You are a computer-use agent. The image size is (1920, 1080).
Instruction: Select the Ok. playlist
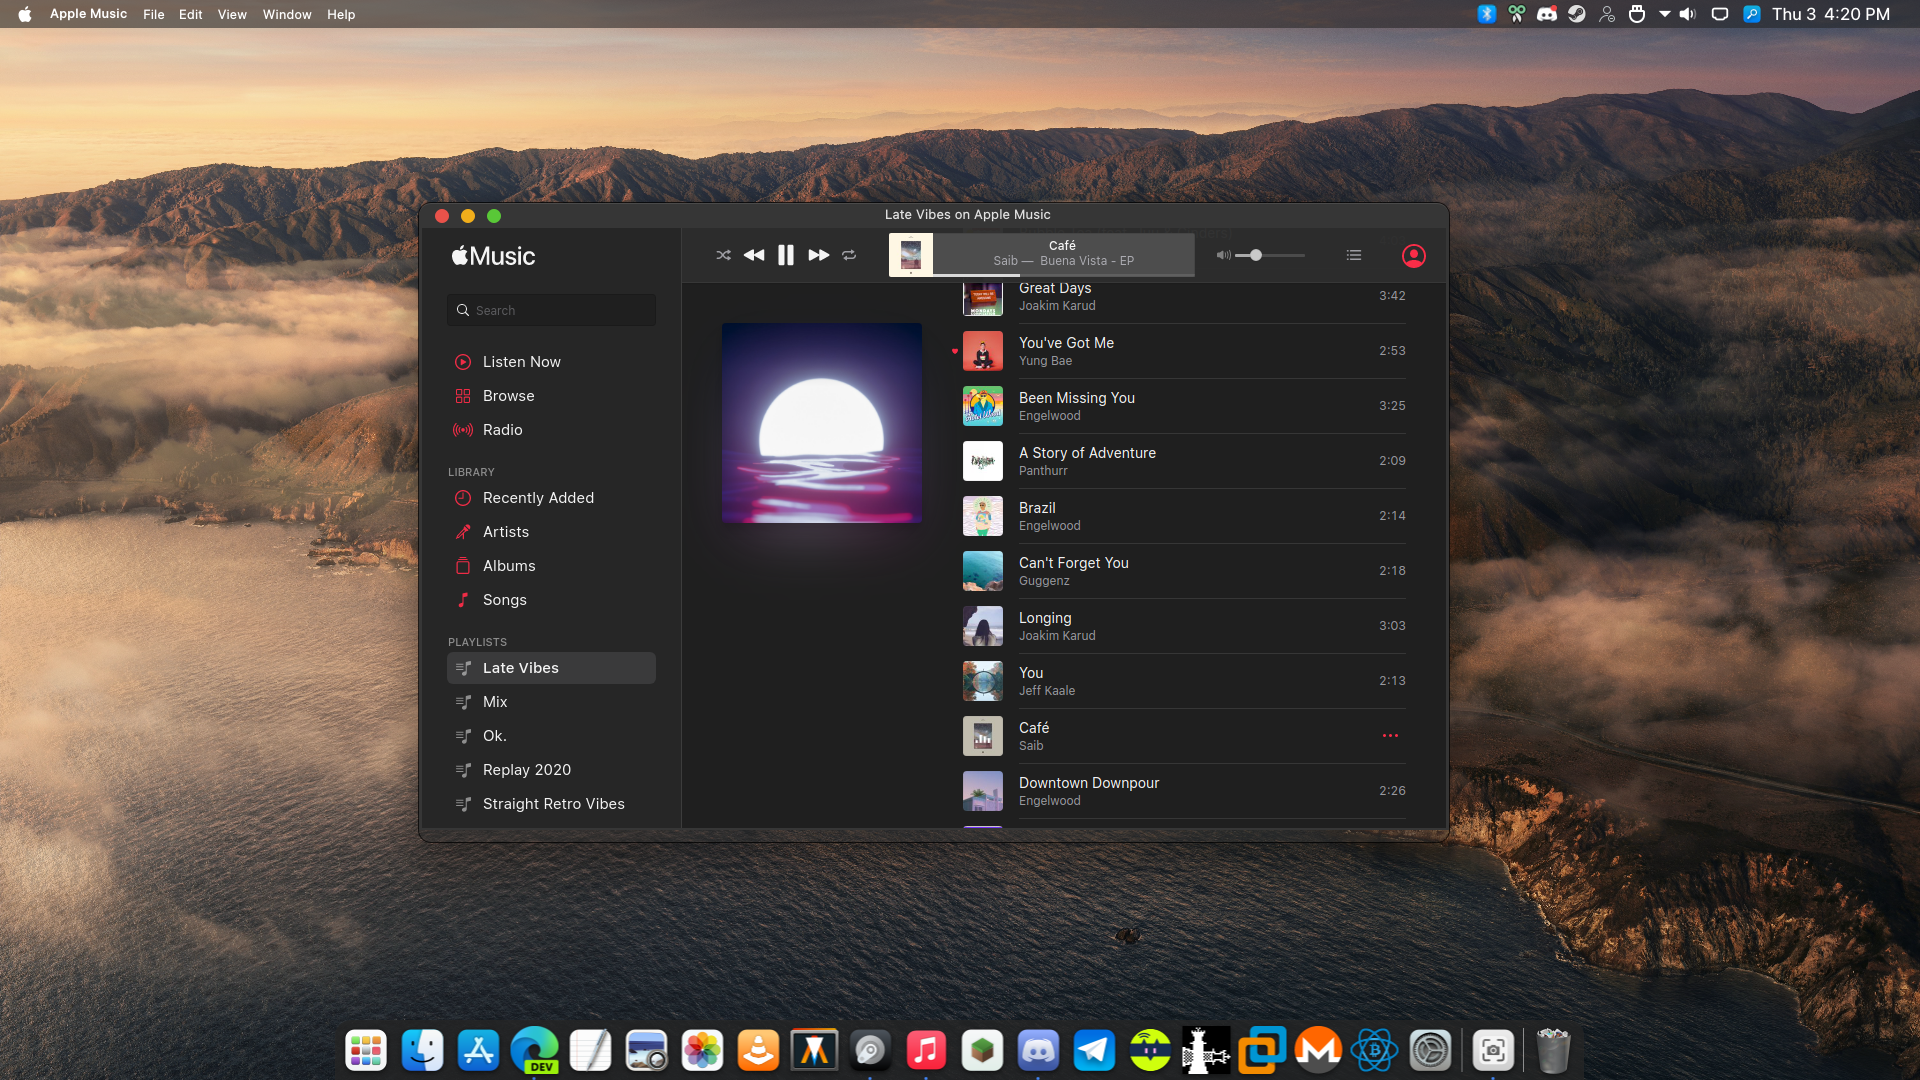pos(551,736)
